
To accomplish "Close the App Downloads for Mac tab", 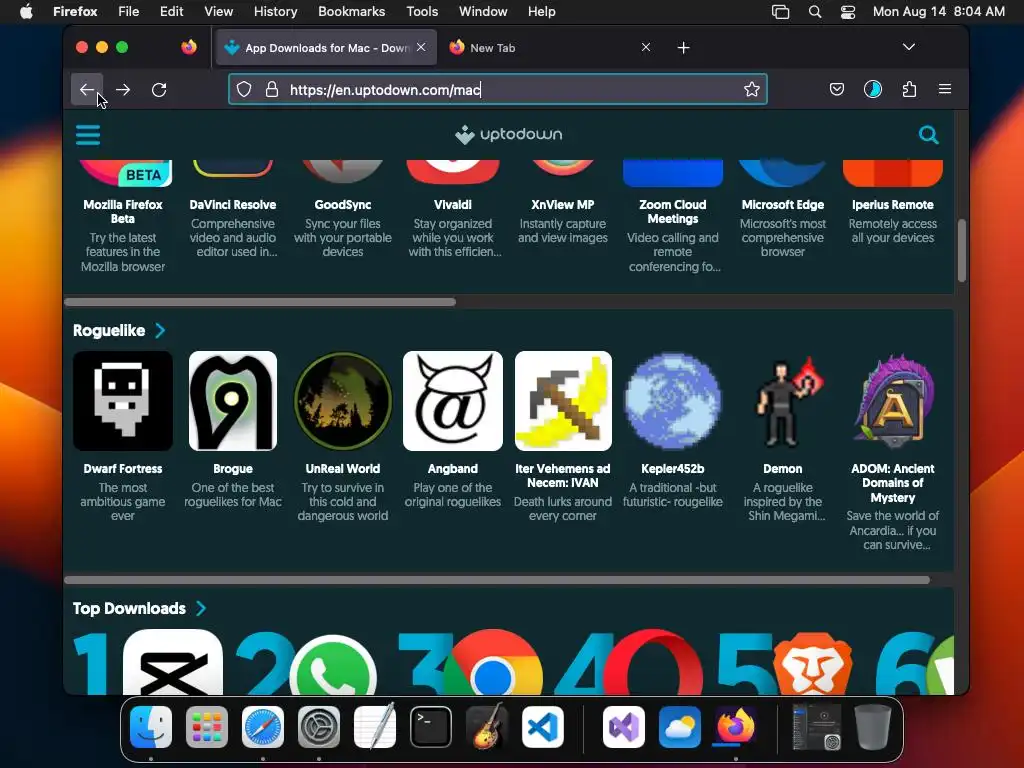I will tap(421, 47).
